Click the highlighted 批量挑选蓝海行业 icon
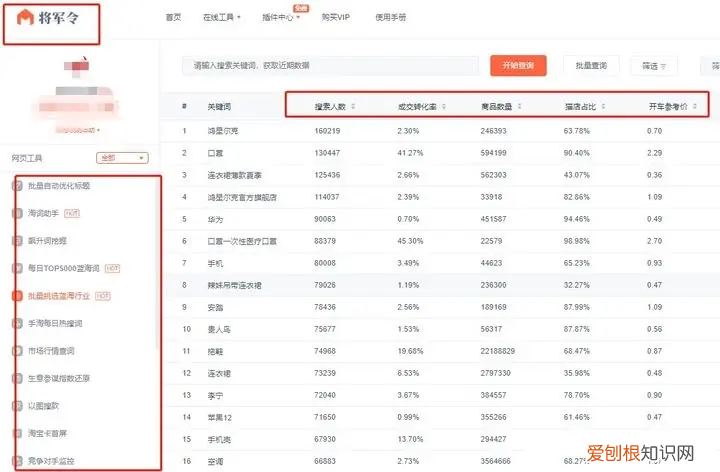720x472 pixels. pos(17,296)
